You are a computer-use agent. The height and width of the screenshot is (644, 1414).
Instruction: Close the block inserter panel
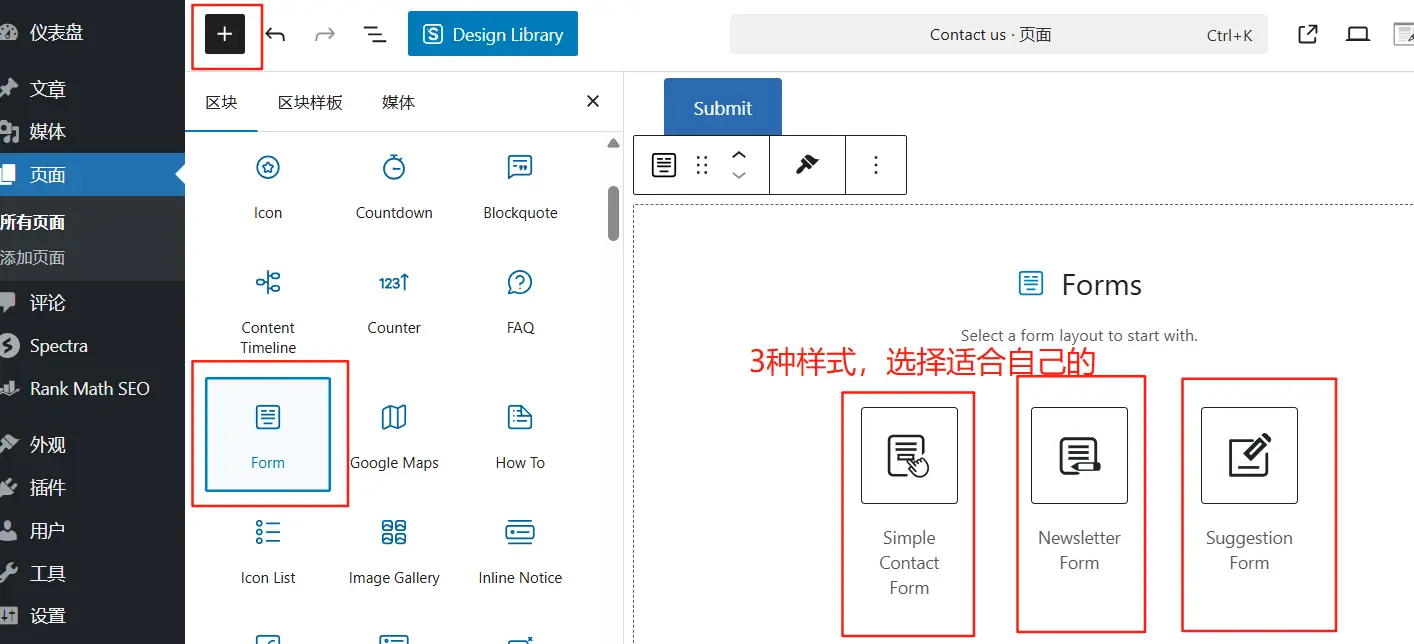click(x=593, y=101)
